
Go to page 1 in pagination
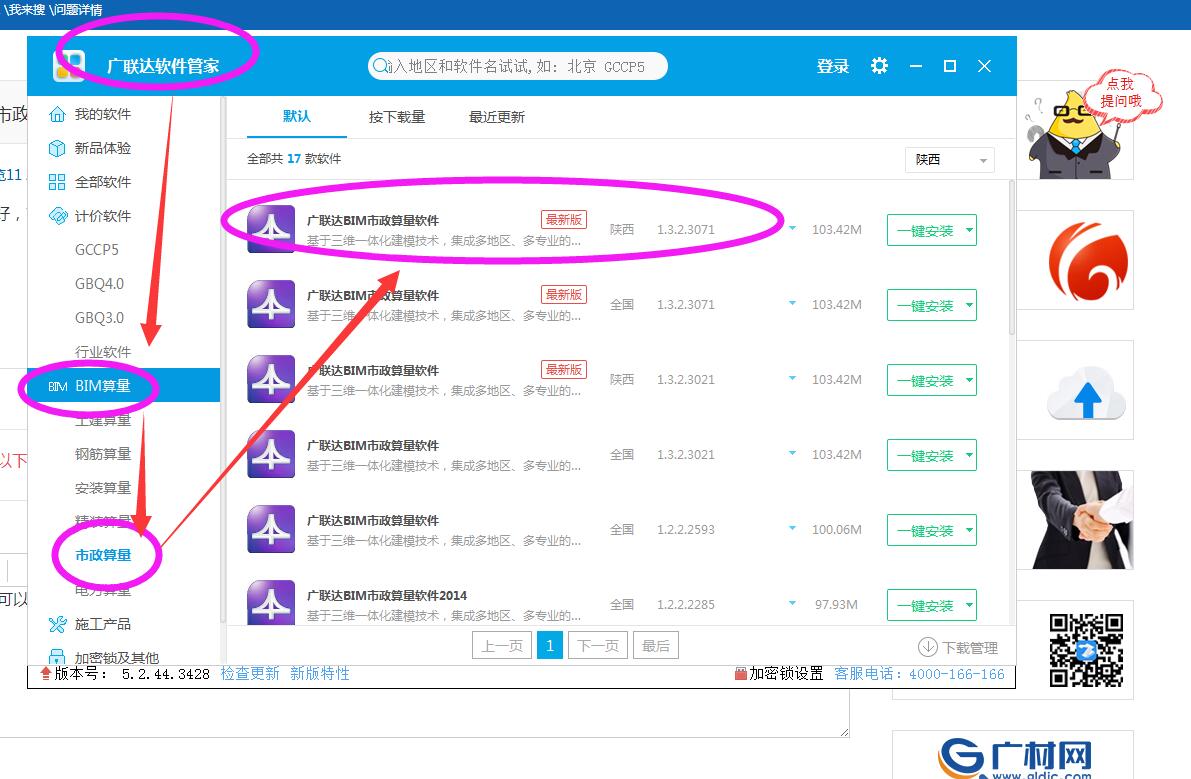(x=550, y=645)
